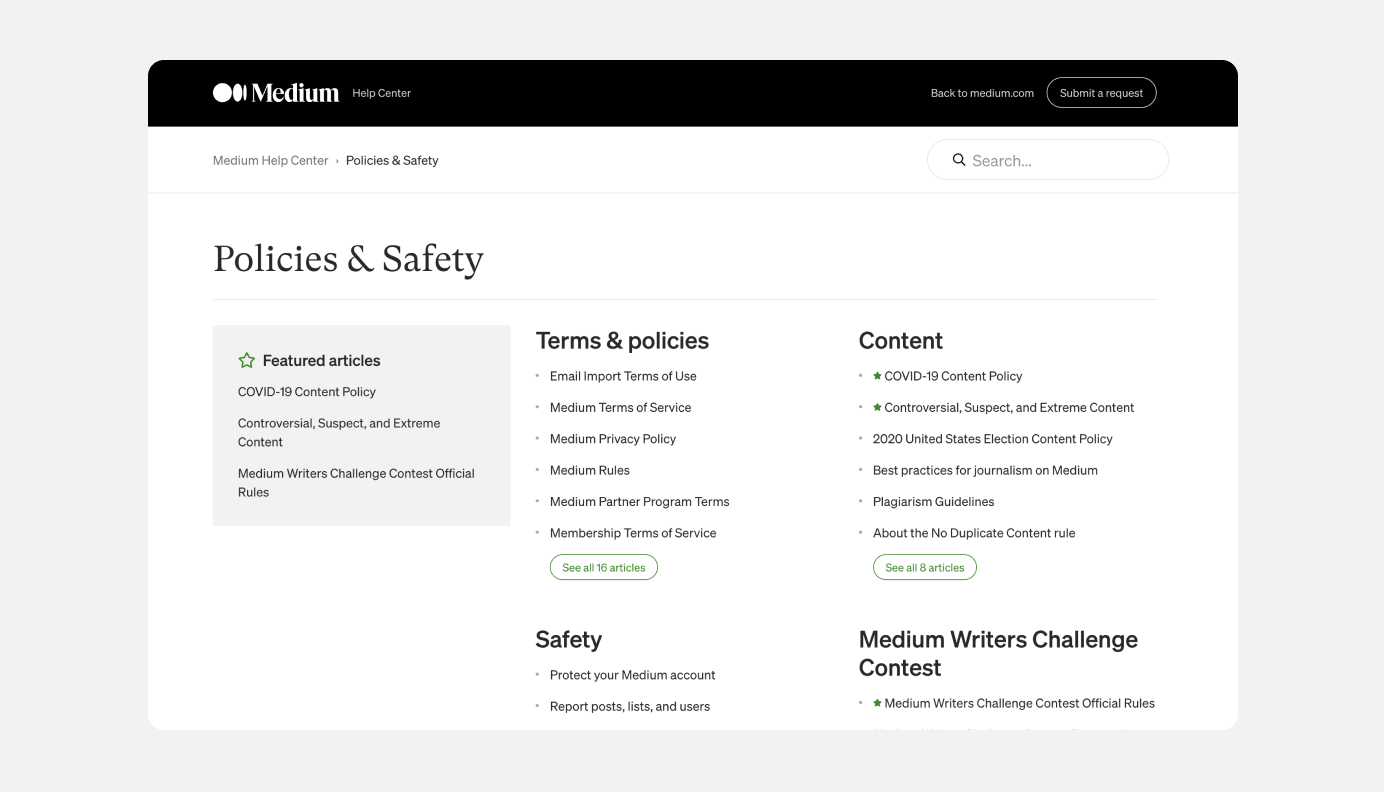Open Membership Terms of Service article
Image resolution: width=1384 pixels, height=792 pixels.
click(633, 533)
